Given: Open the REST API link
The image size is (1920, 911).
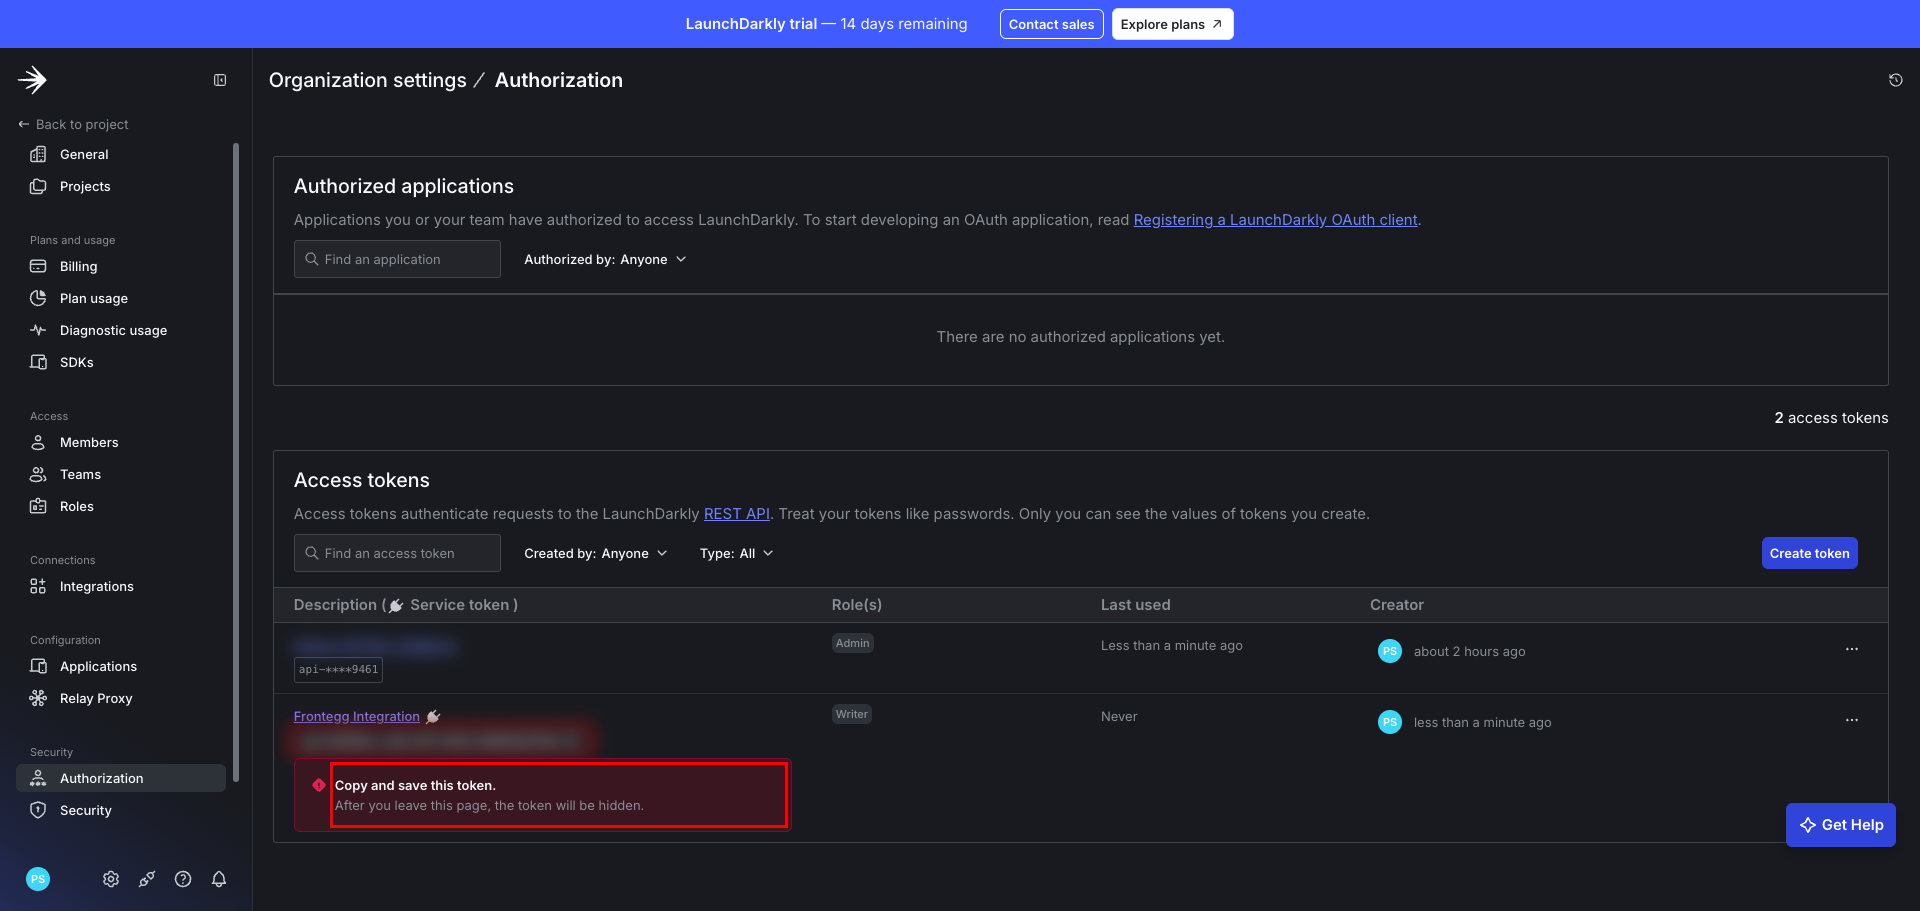Looking at the screenshot, I should [x=737, y=514].
